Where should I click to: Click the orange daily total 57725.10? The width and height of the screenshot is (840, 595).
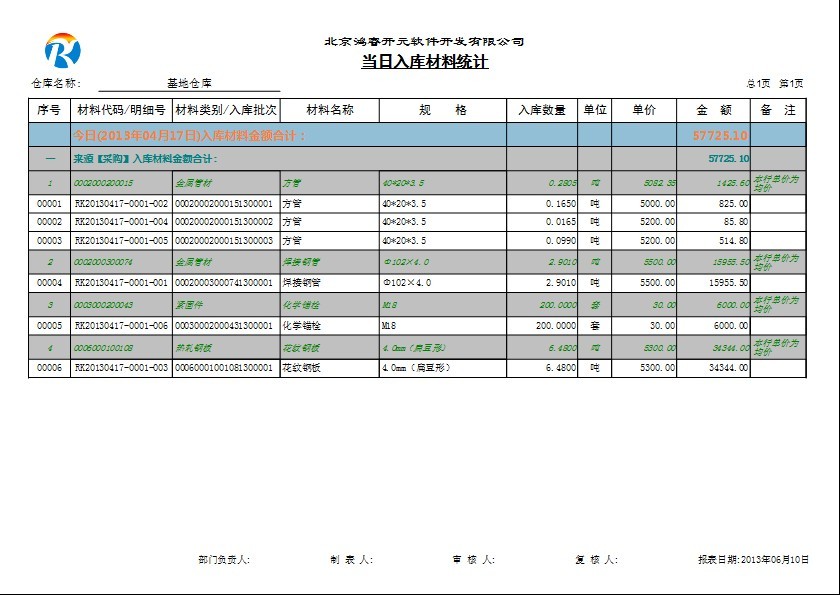(720, 135)
